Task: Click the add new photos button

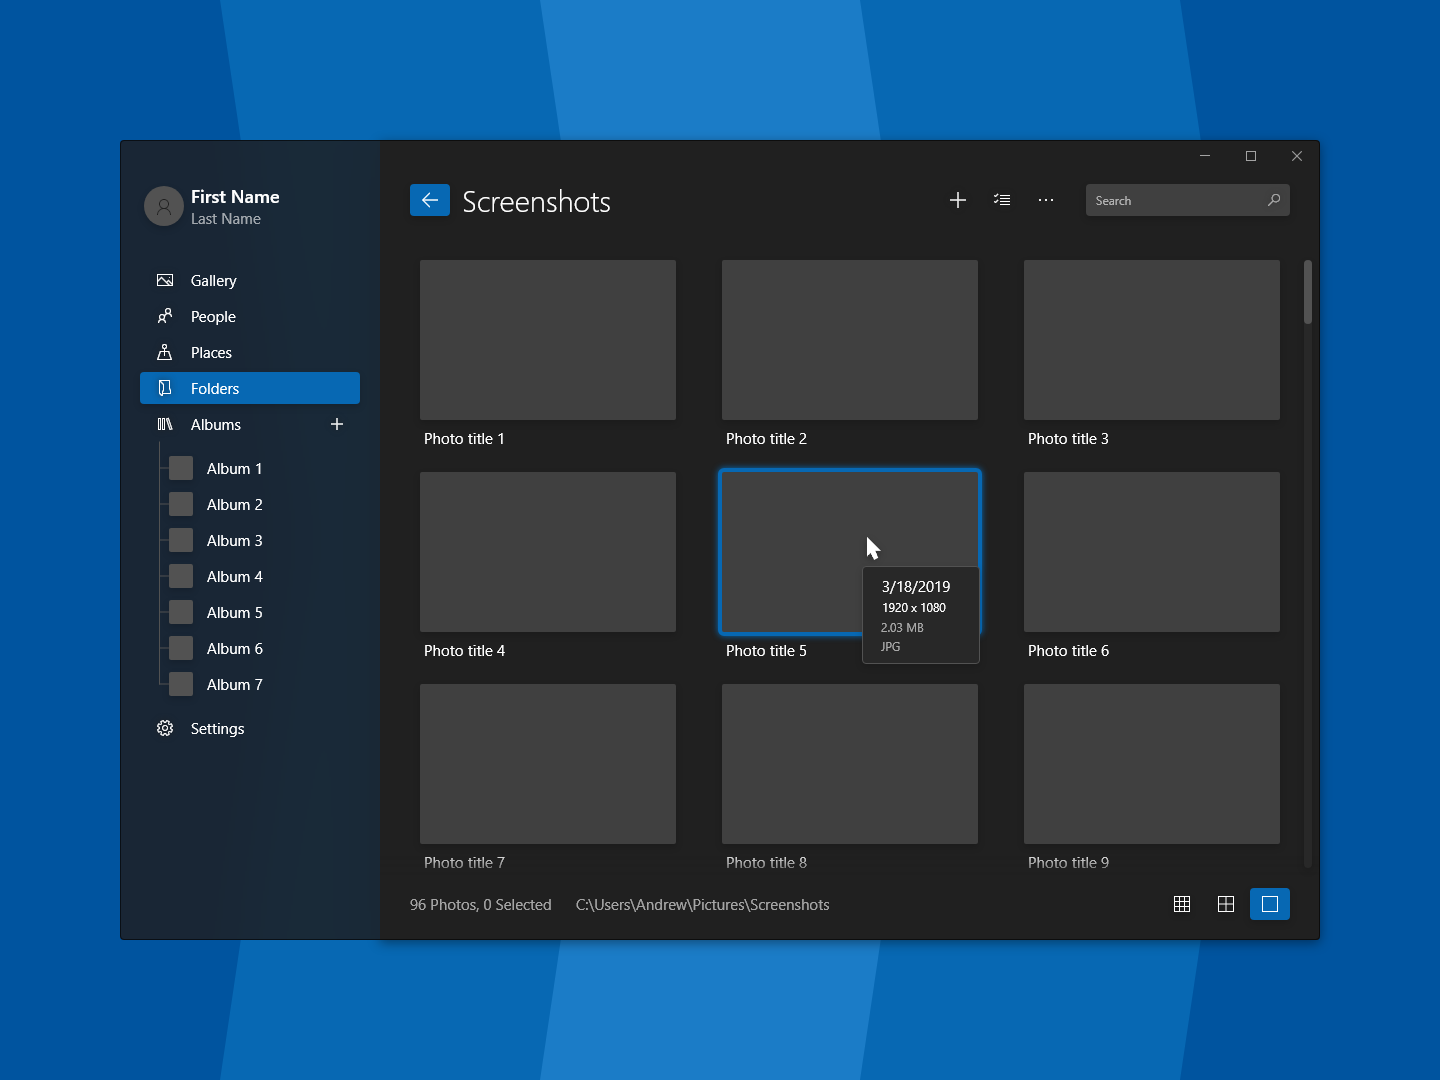Action: tap(957, 200)
